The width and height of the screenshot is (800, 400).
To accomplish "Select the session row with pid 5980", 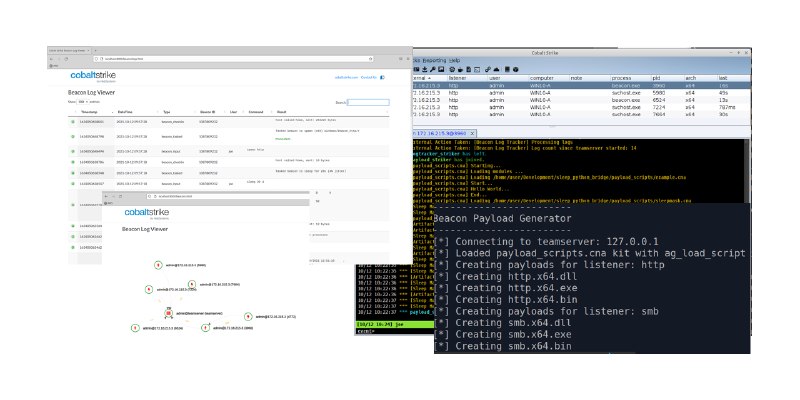I will click(581, 93).
